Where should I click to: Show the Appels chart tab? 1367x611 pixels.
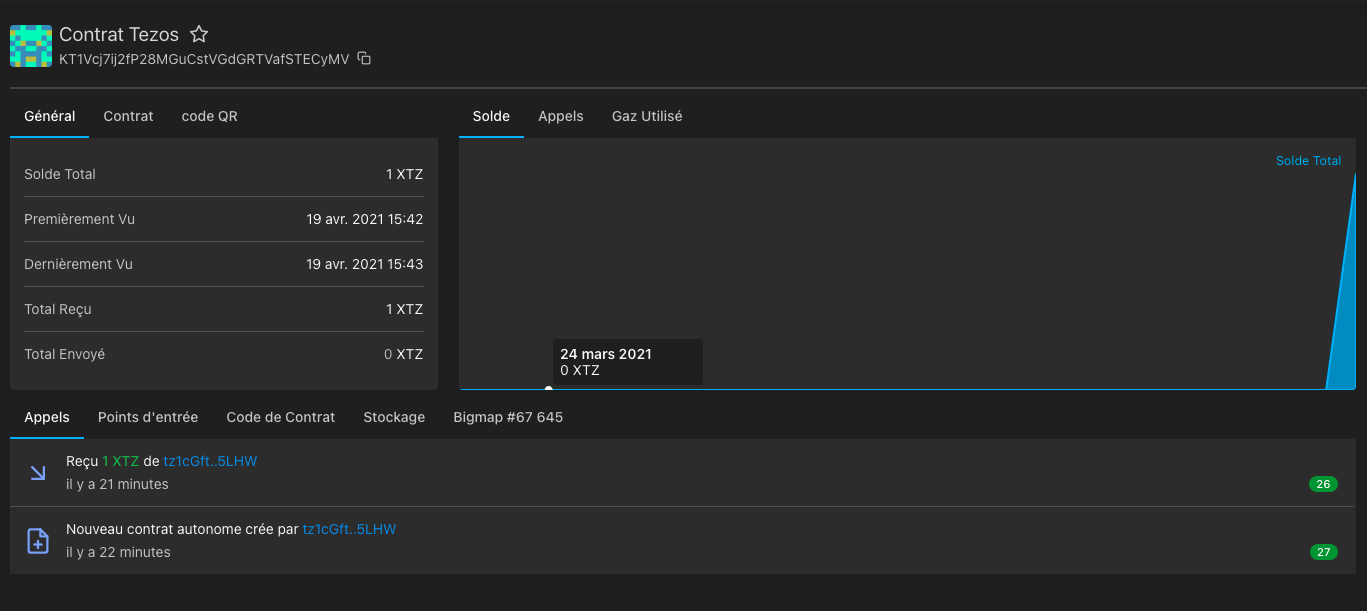[x=560, y=116]
